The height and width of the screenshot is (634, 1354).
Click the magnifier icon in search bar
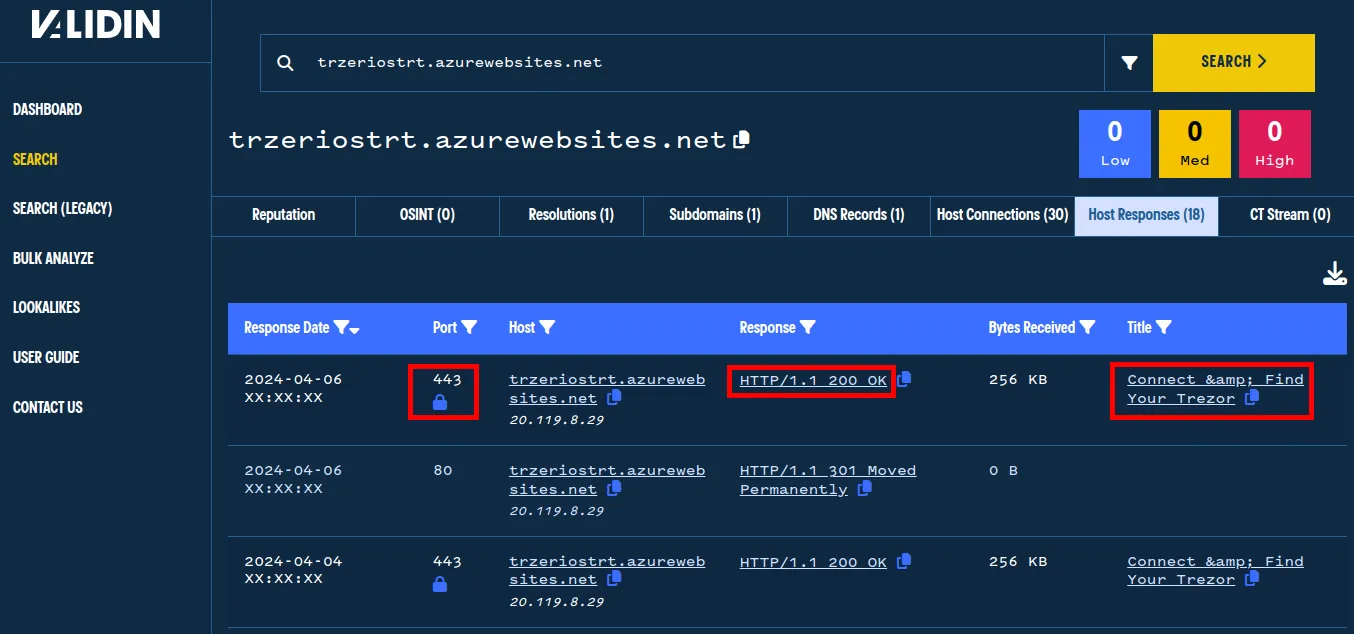pos(285,63)
